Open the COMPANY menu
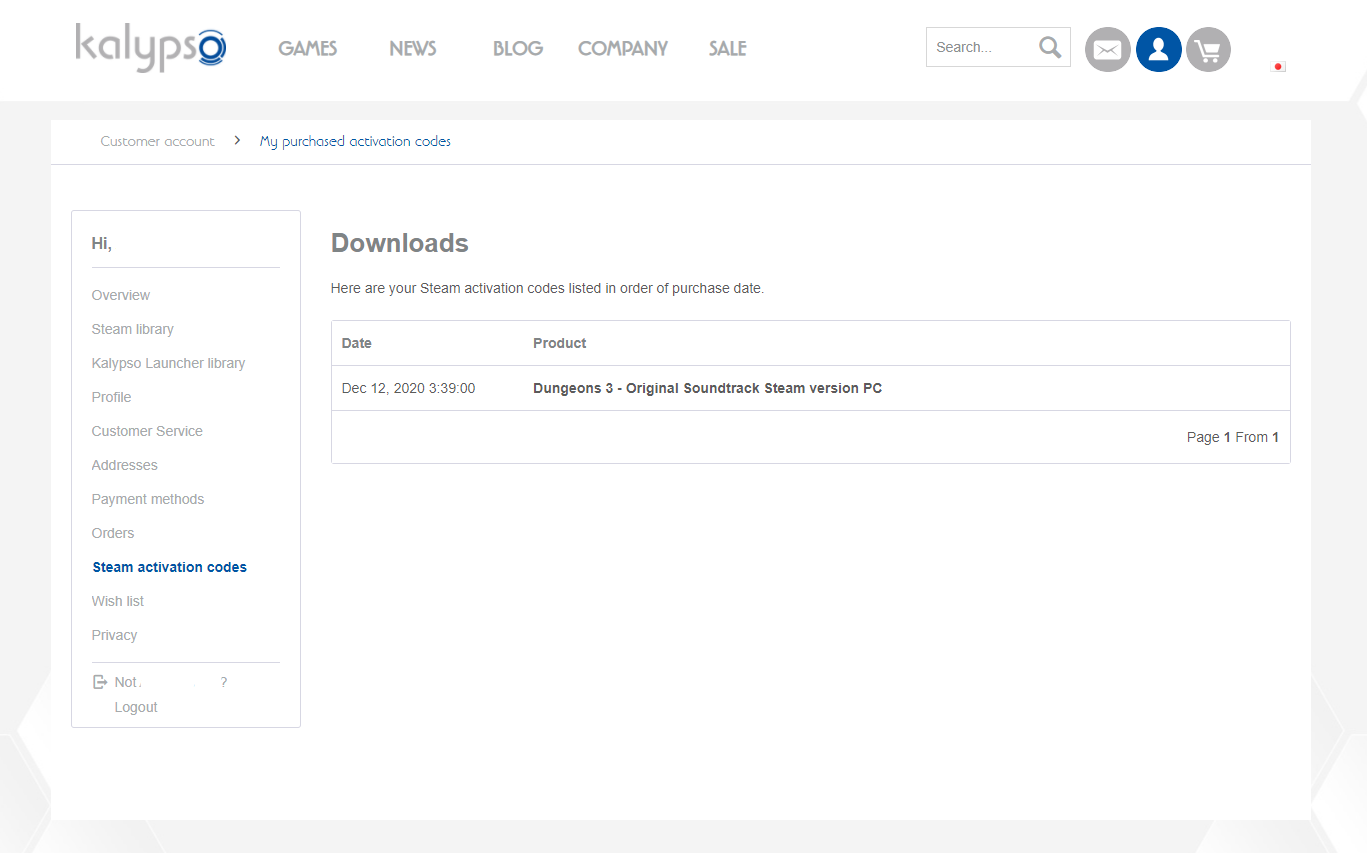This screenshot has width=1367, height=853. [623, 48]
